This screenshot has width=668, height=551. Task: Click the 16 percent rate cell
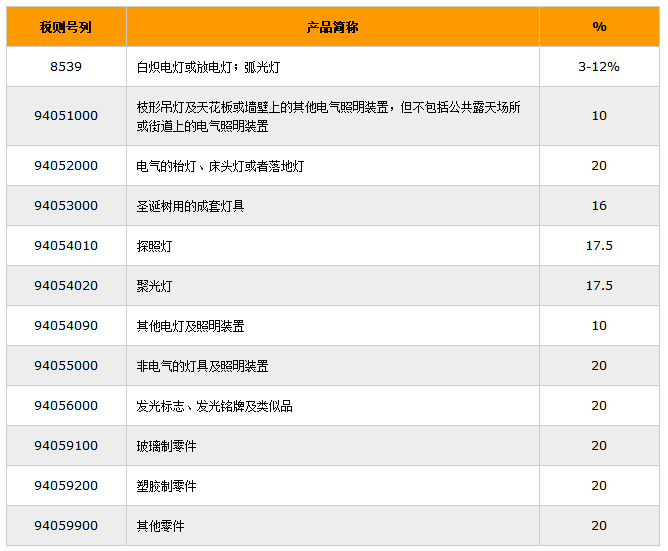(599, 206)
